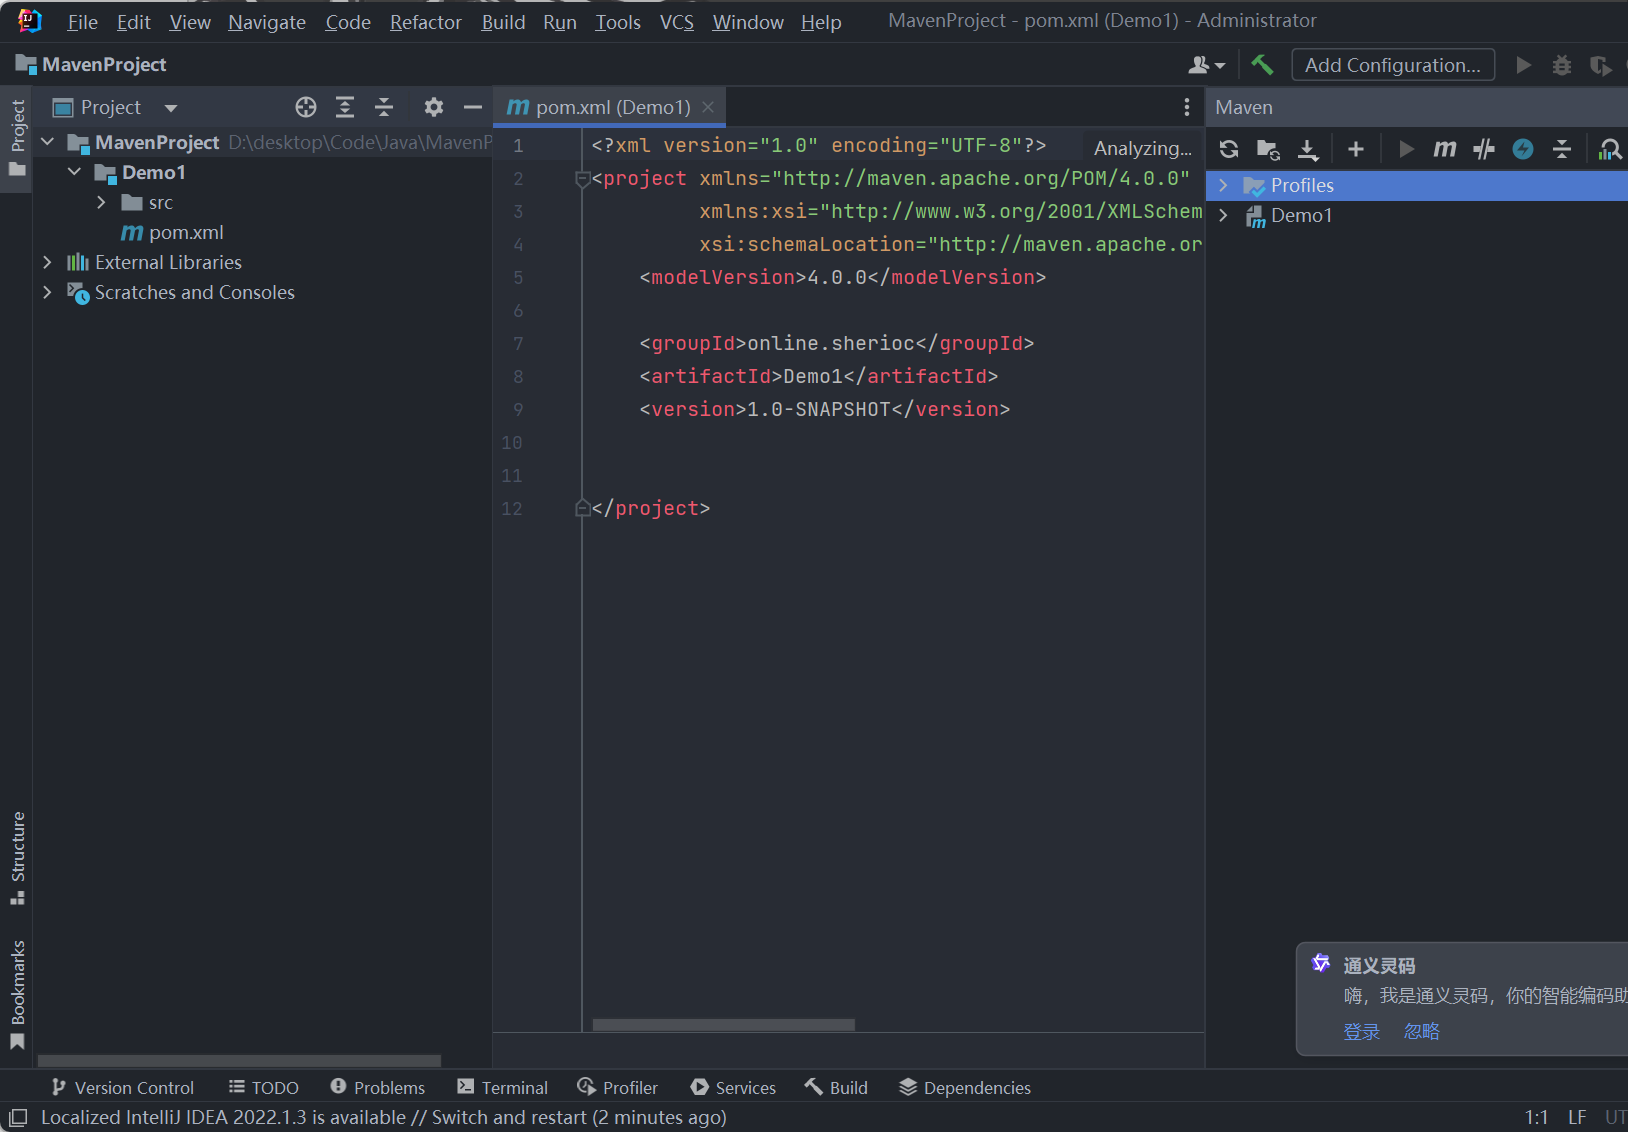Toggle Skip Tests mode in Maven

tap(1522, 149)
